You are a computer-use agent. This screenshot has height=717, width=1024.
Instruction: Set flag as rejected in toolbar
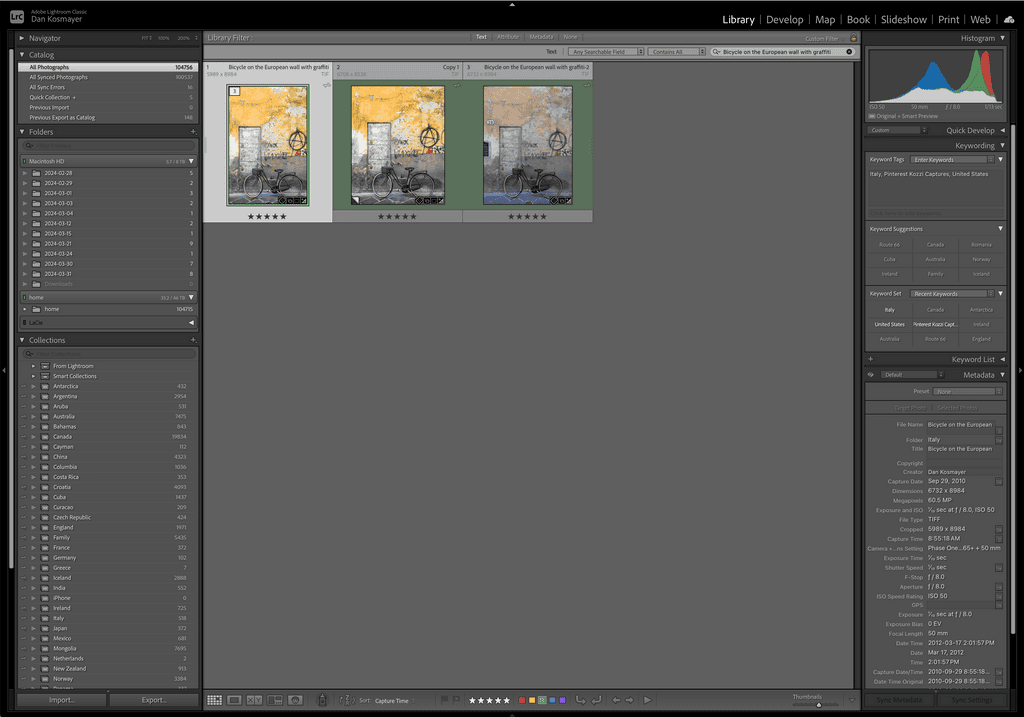pos(456,700)
